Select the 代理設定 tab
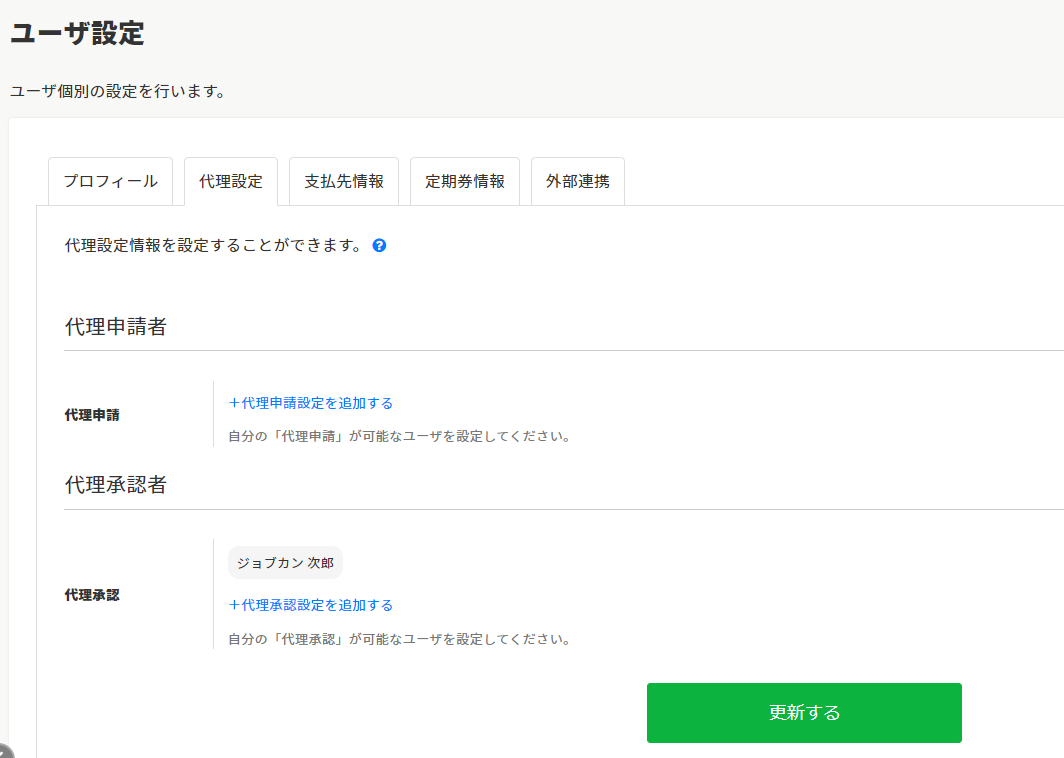1064x758 pixels. pyautogui.click(x=231, y=182)
